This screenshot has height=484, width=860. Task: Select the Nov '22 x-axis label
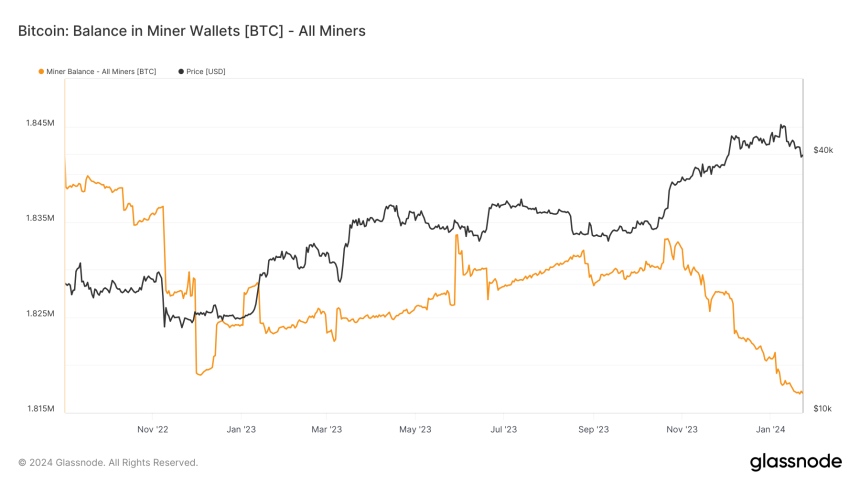(152, 429)
